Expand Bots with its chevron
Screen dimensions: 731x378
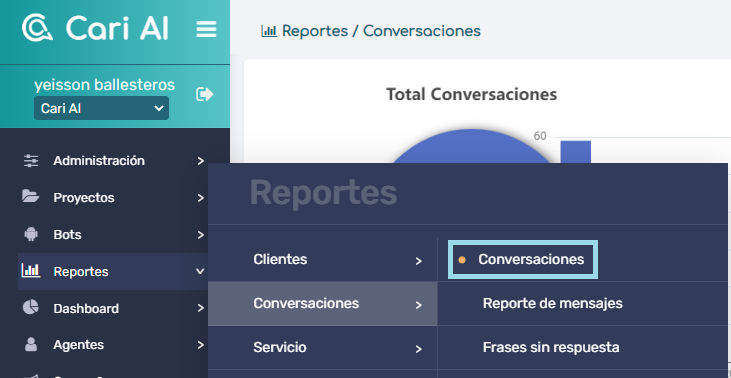pyautogui.click(x=200, y=235)
